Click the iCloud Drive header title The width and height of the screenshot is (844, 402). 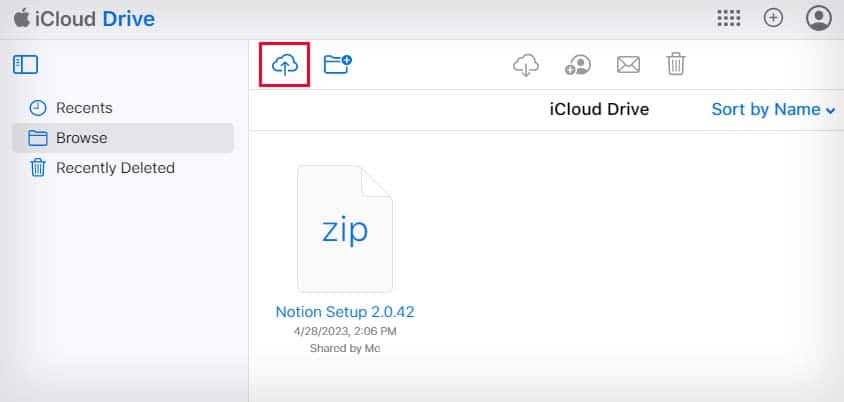[599, 109]
